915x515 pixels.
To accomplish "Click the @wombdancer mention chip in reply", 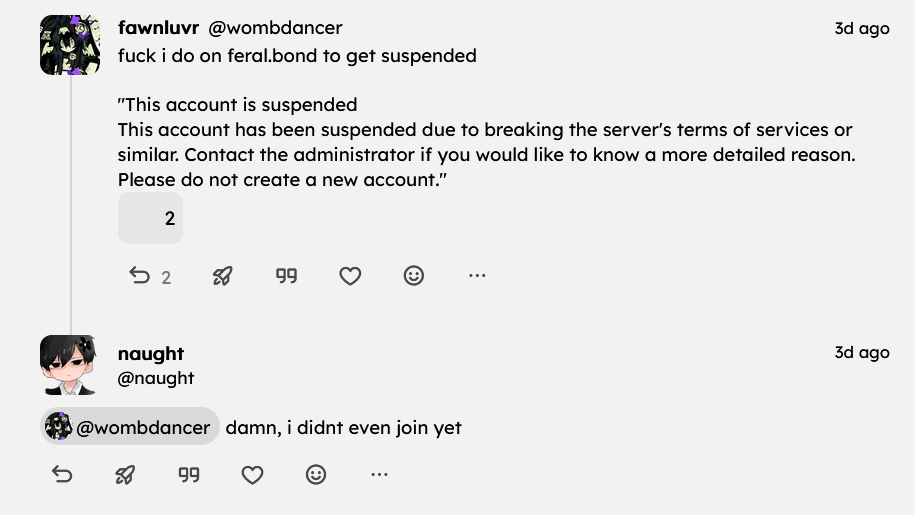I will (130, 426).
